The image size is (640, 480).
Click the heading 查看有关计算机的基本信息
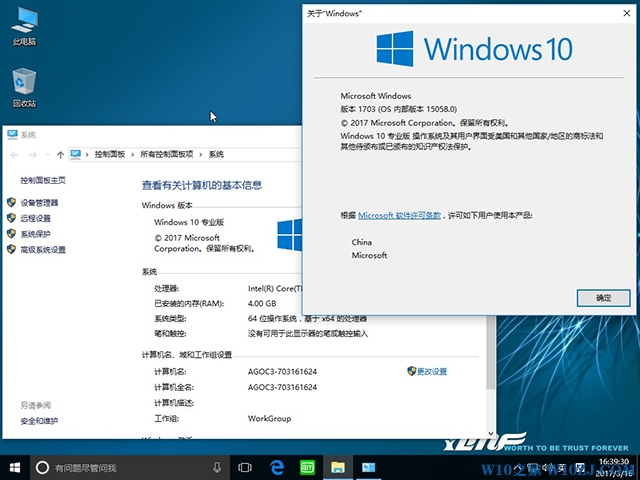click(x=202, y=185)
